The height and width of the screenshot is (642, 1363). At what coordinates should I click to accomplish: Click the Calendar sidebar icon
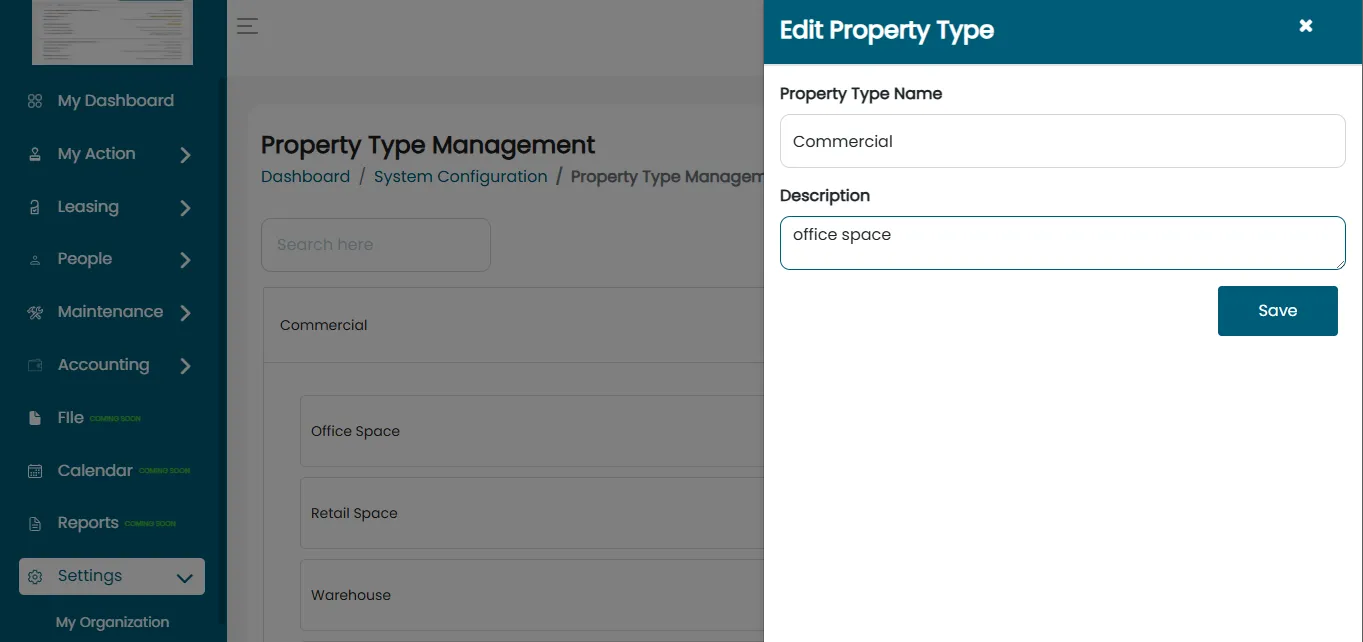click(35, 471)
